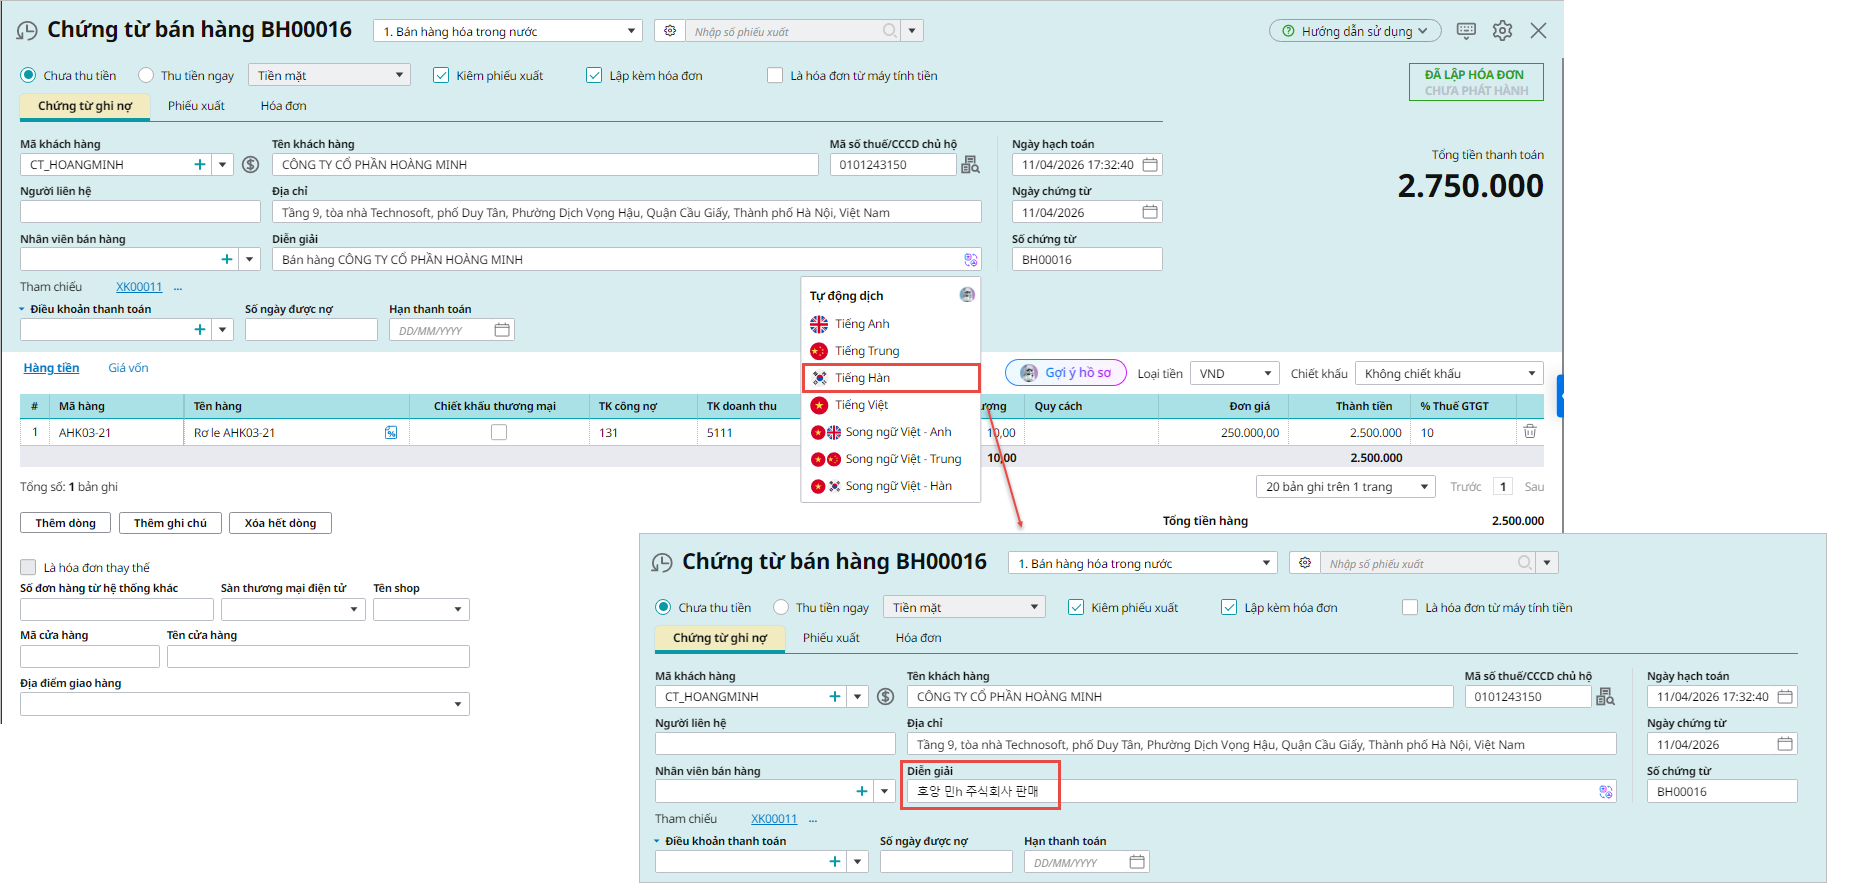Add new customer with upper window's Mã khách hàng plus
1866x890 pixels.
click(x=200, y=164)
